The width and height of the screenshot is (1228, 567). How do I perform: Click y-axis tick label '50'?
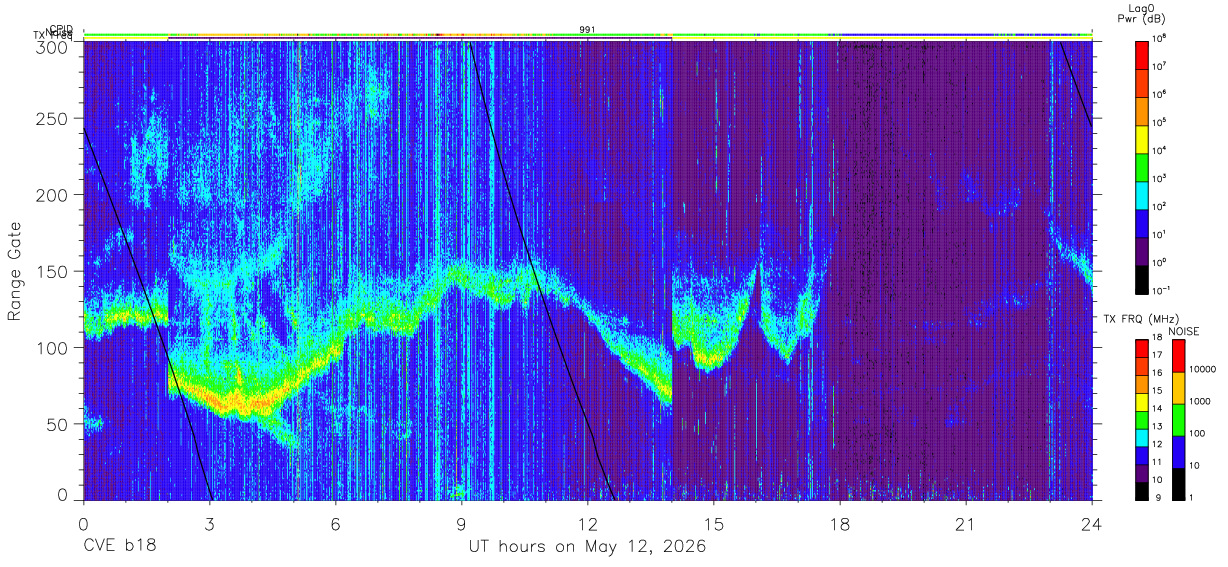(57, 424)
